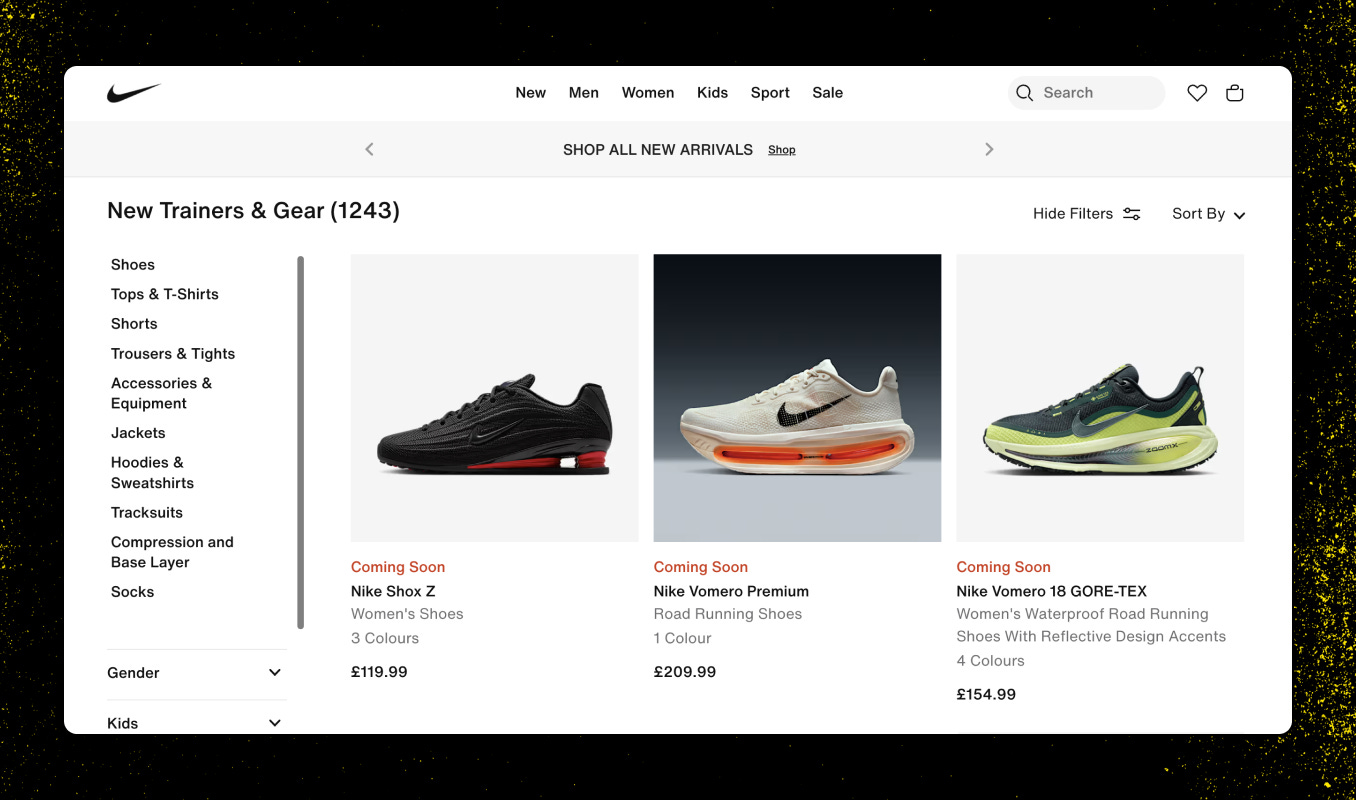Click the Shop link in banner
The width and height of the screenshot is (1356, 800).
(x=782, y=150)
